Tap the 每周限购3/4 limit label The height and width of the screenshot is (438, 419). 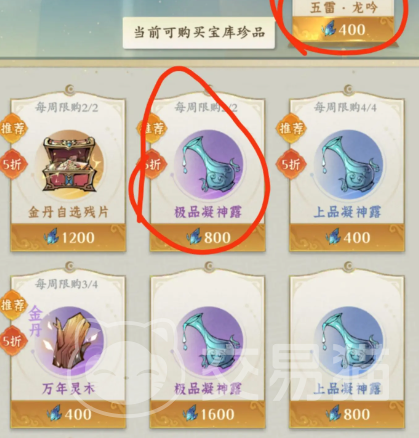tap(67, 284)
